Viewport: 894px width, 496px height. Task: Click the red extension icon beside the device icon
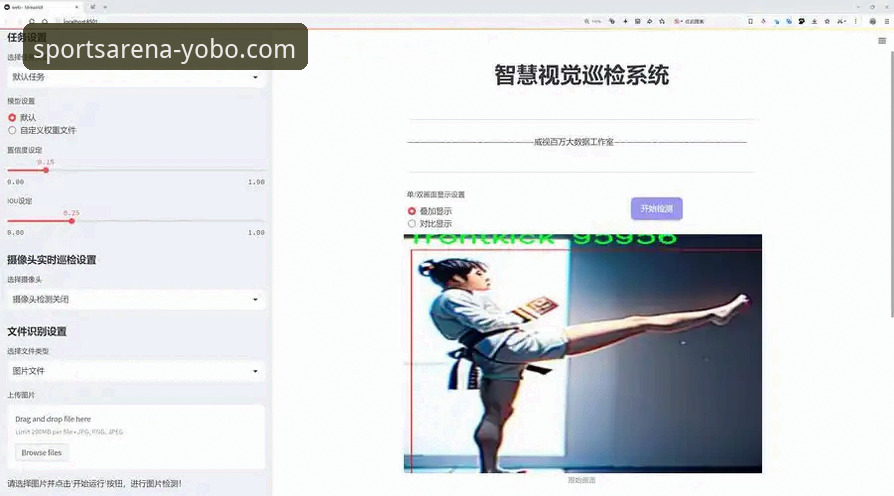click(x=763, y=21)
